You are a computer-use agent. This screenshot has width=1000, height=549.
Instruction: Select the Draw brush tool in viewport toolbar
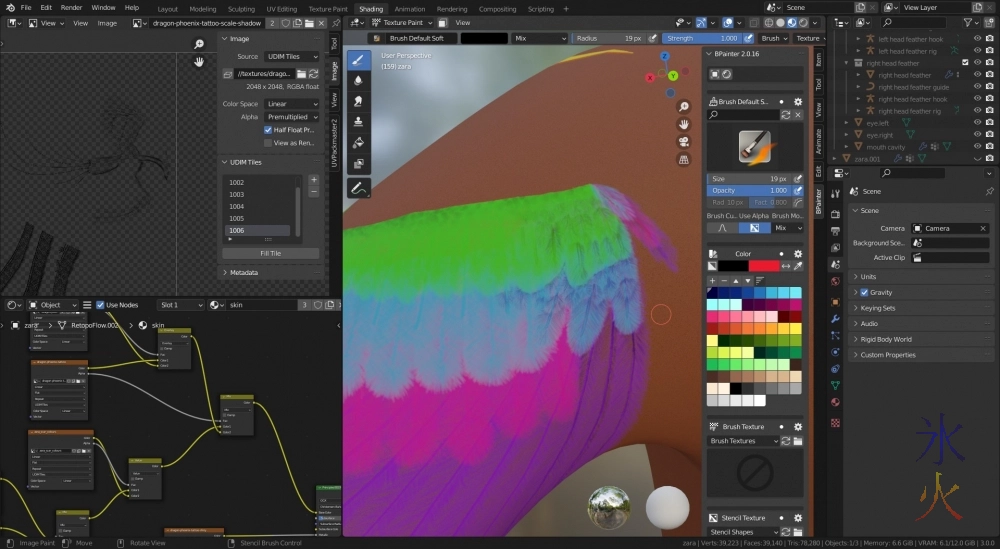pyautogui.click(x=358, y=60)
